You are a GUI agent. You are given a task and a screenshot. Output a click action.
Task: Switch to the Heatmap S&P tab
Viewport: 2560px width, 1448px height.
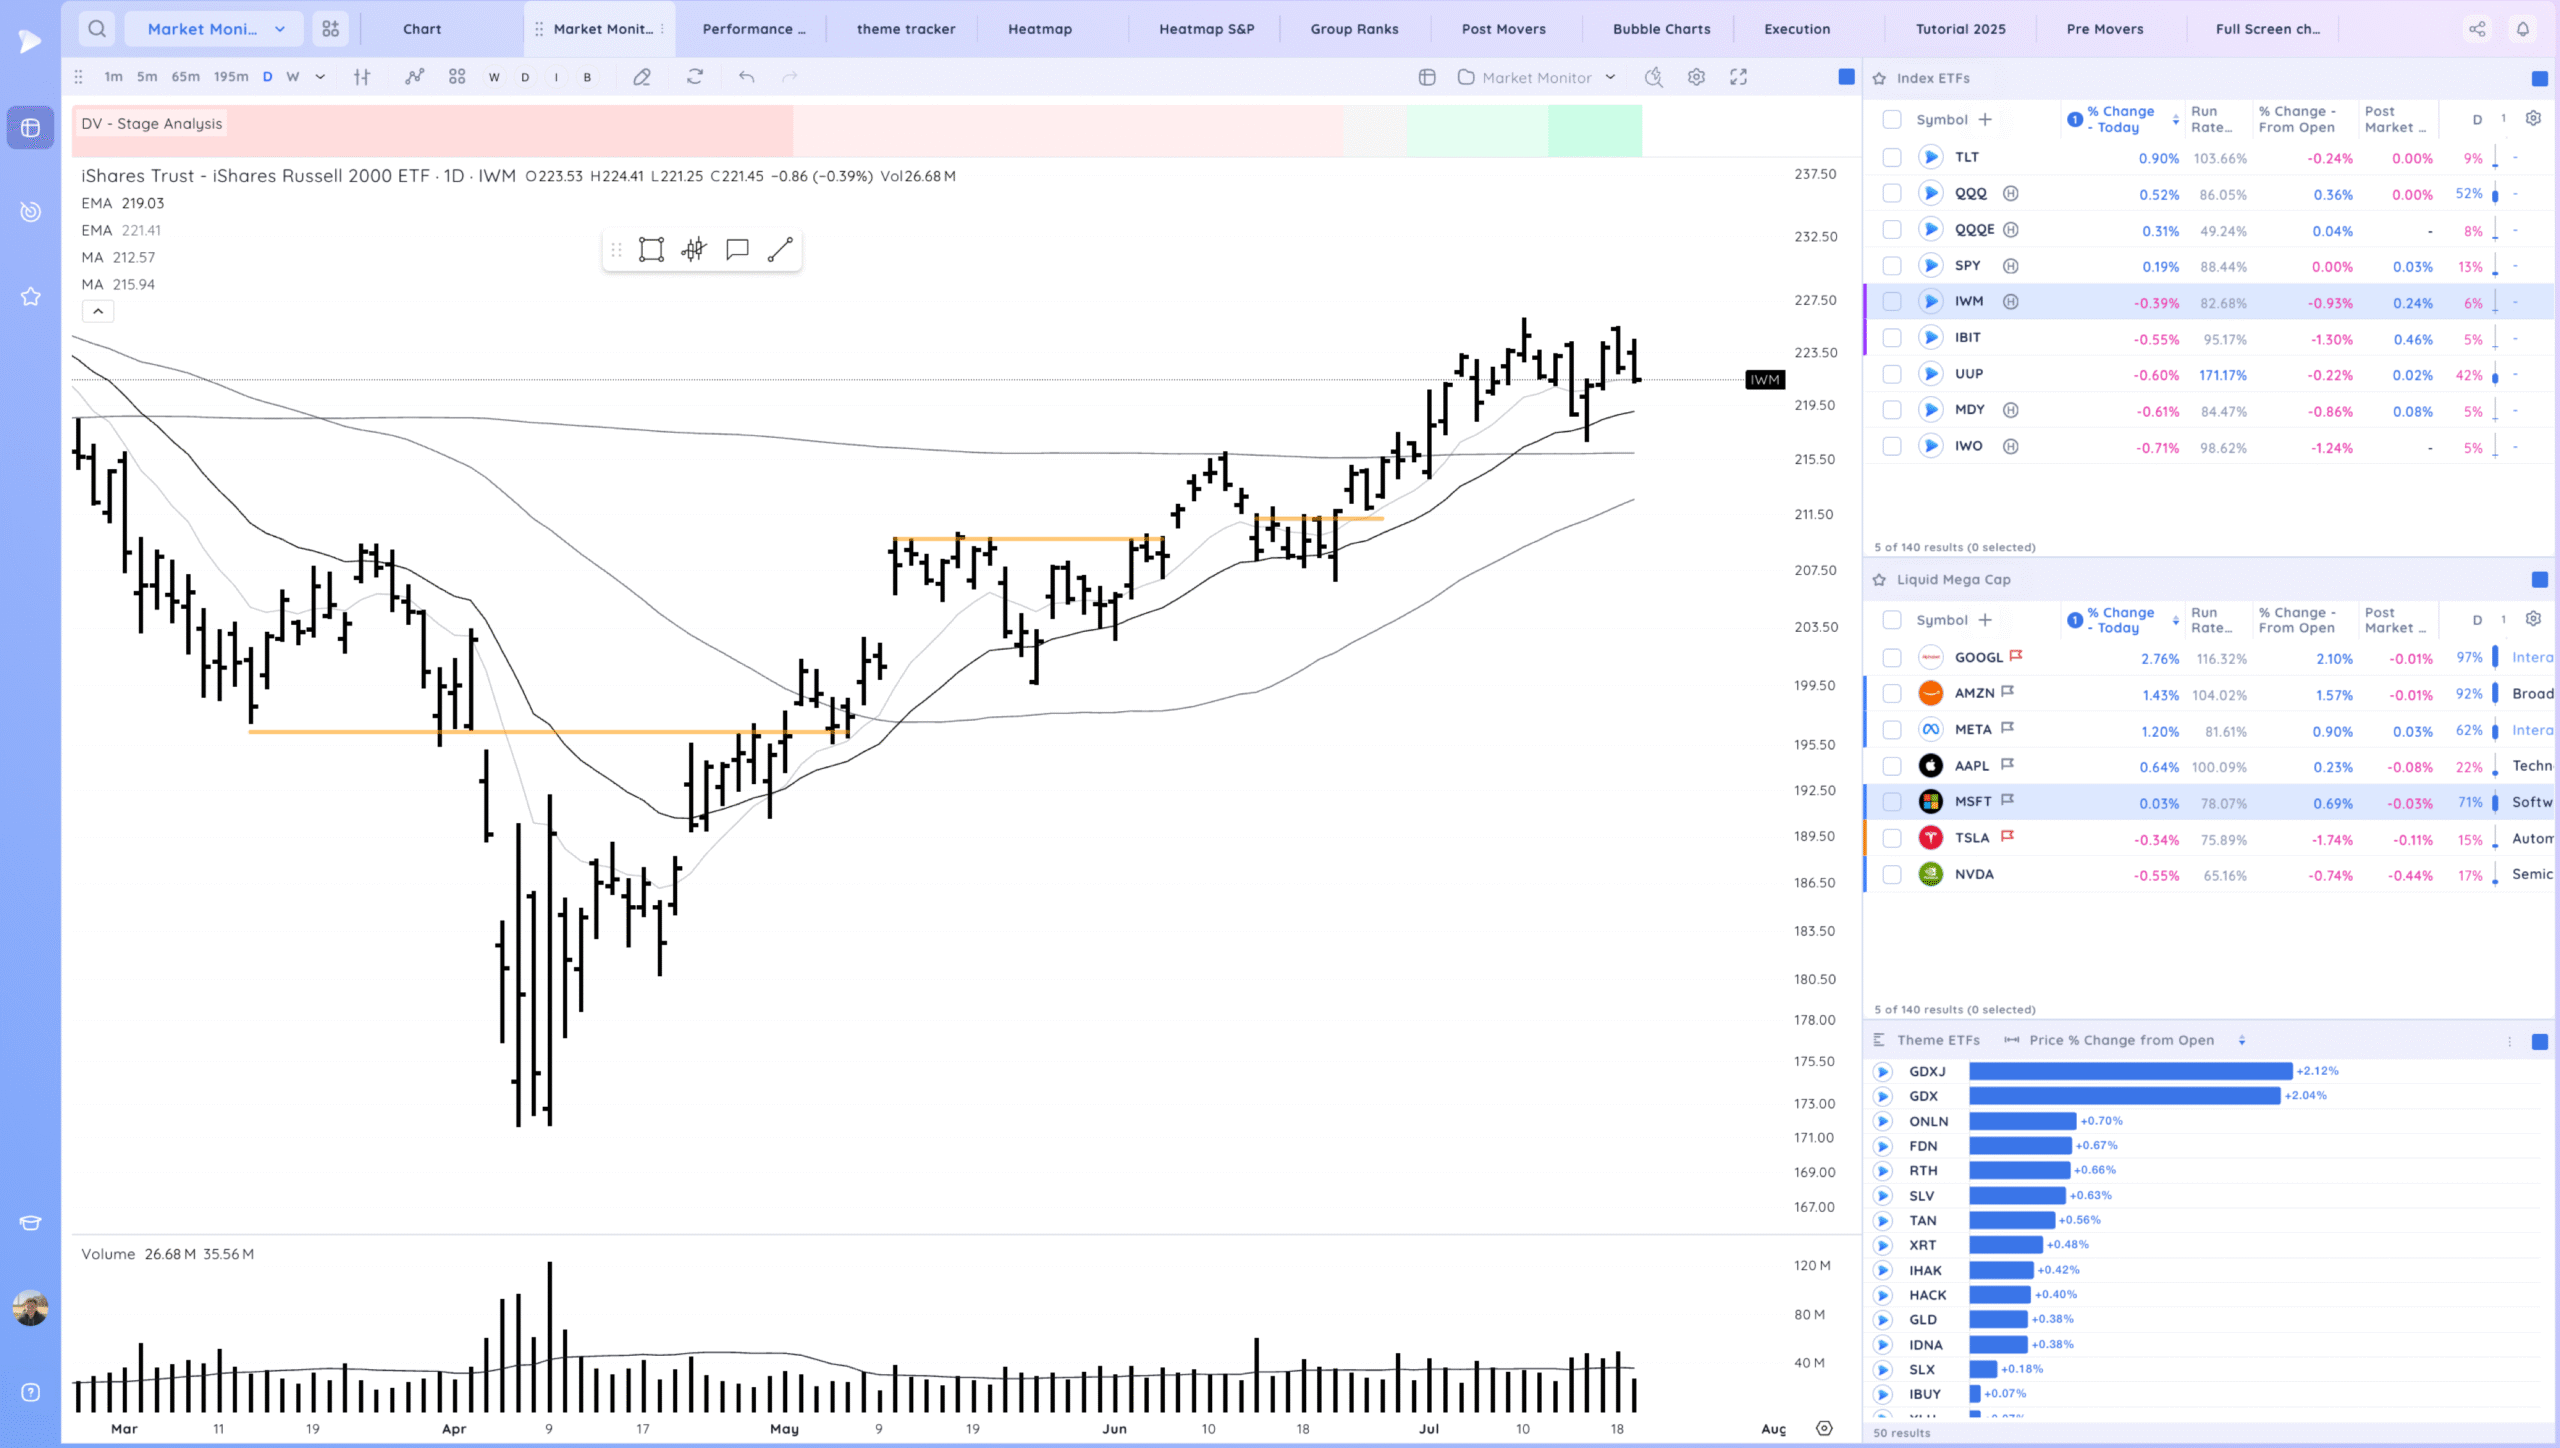(x=1206, y=29)
